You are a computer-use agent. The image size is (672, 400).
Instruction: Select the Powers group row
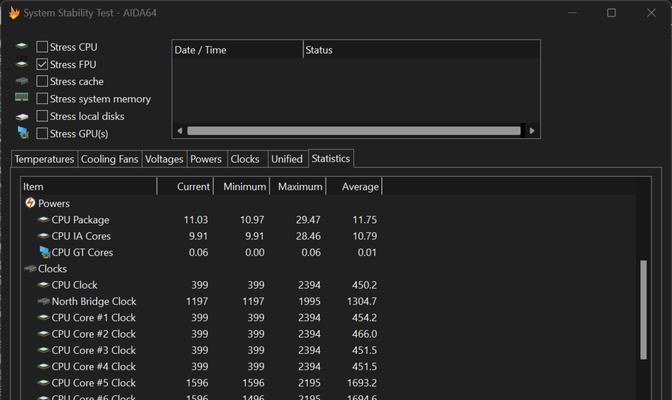pyautogui.click(x=54, y=203)
